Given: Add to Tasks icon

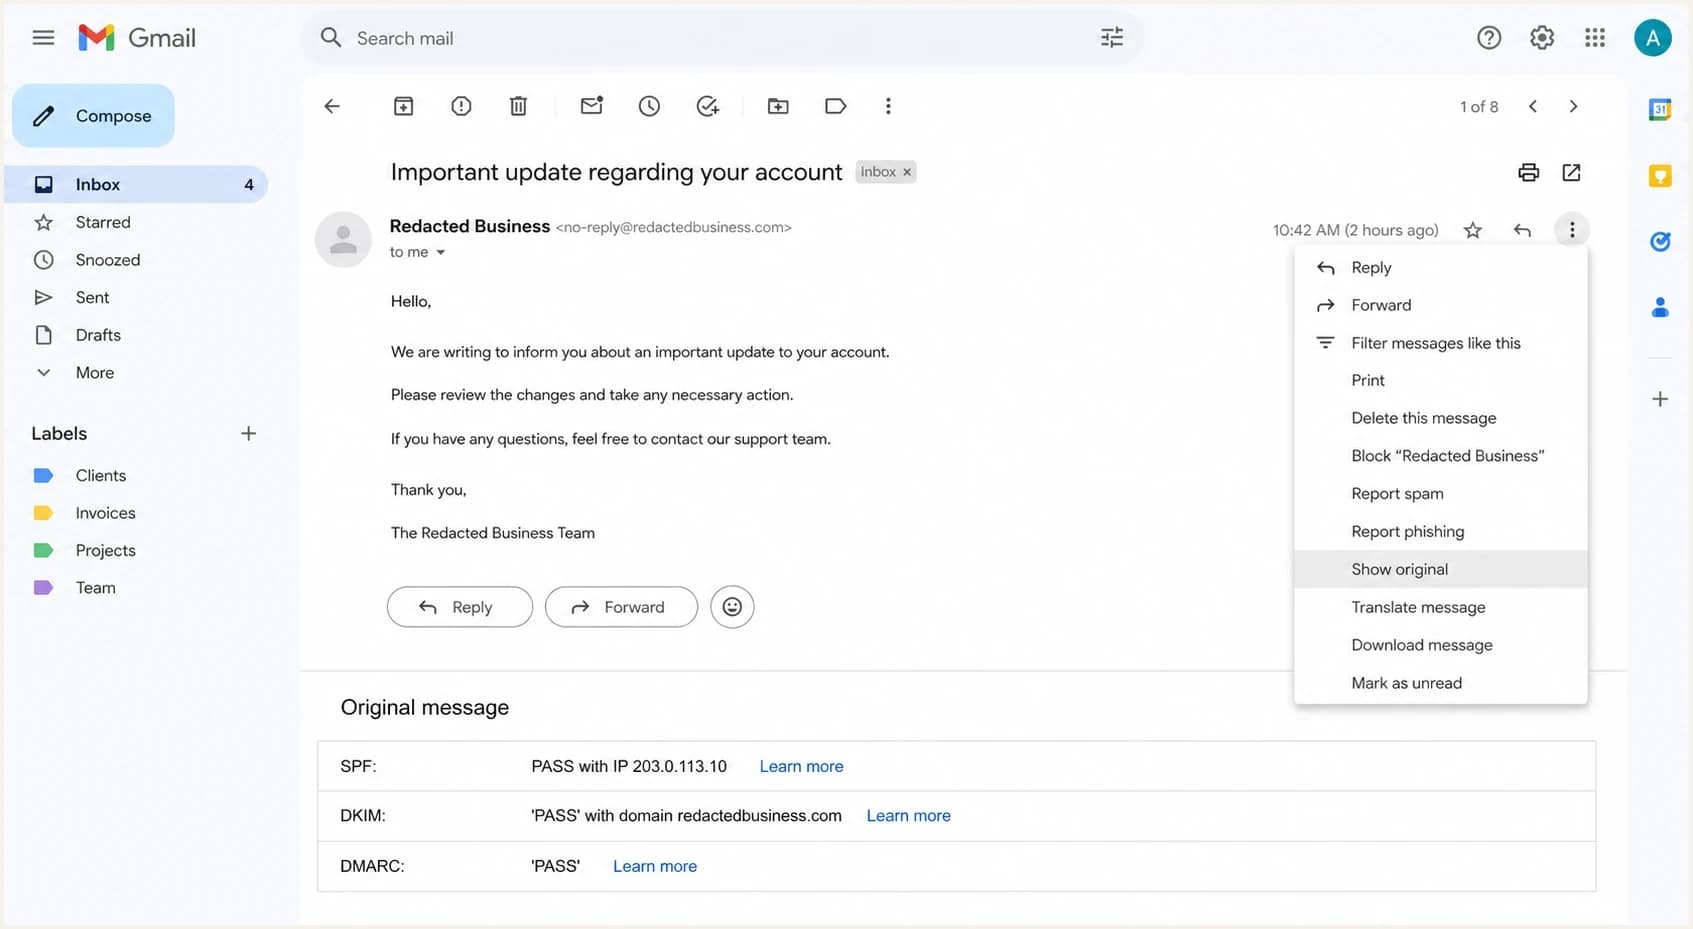Looking at the screenshot, I should point(708,106).
